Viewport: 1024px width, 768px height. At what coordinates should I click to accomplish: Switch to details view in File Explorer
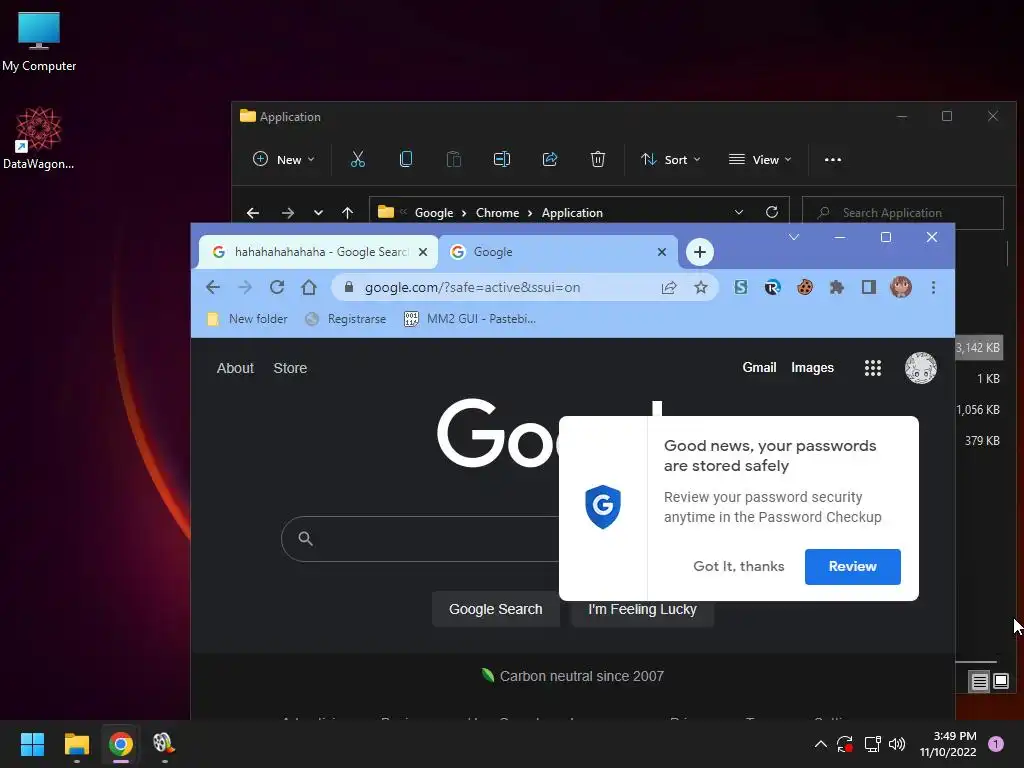click(x=980, y=682)
